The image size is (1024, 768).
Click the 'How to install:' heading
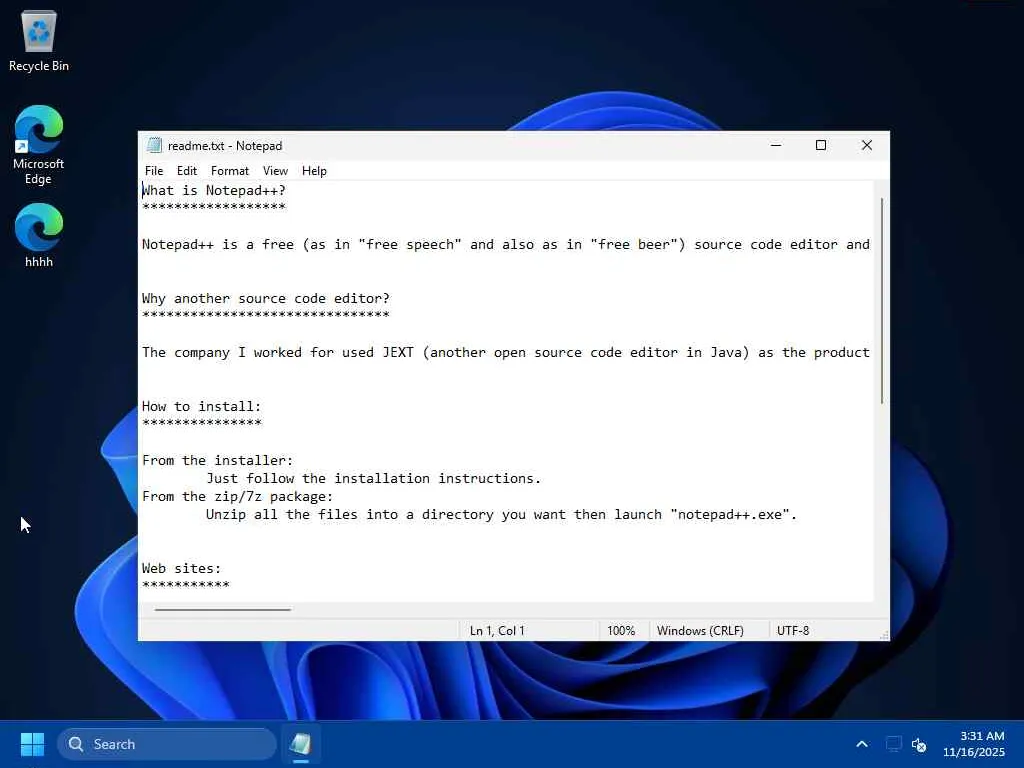pyautogui.click(x=201, y=406)
